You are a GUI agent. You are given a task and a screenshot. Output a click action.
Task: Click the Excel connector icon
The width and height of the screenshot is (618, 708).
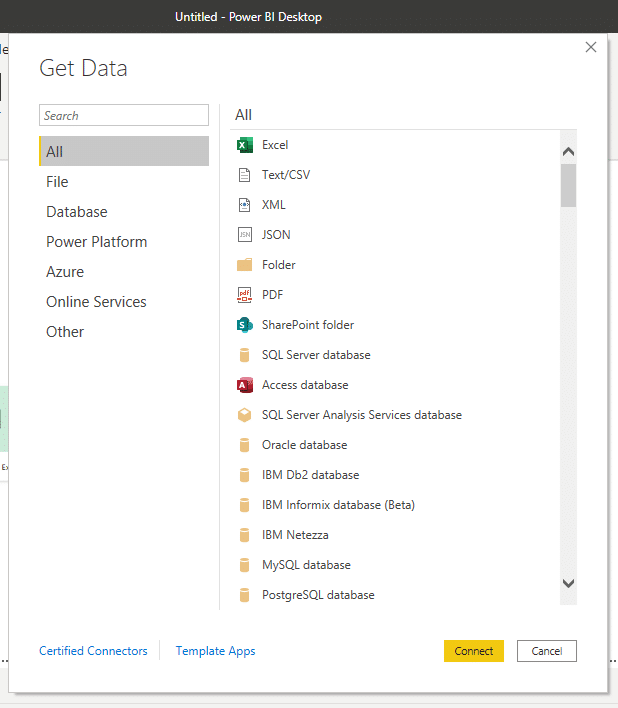point(244,145)
